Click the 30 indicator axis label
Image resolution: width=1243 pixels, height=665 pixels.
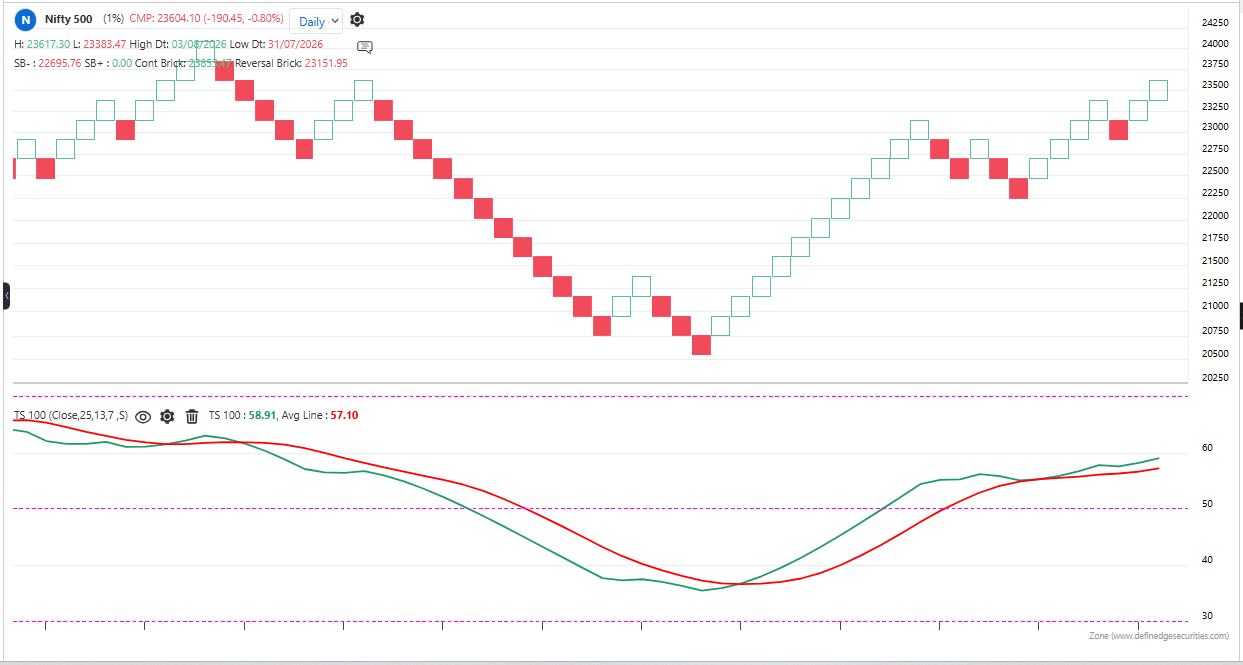click(x=1207, y=615)
